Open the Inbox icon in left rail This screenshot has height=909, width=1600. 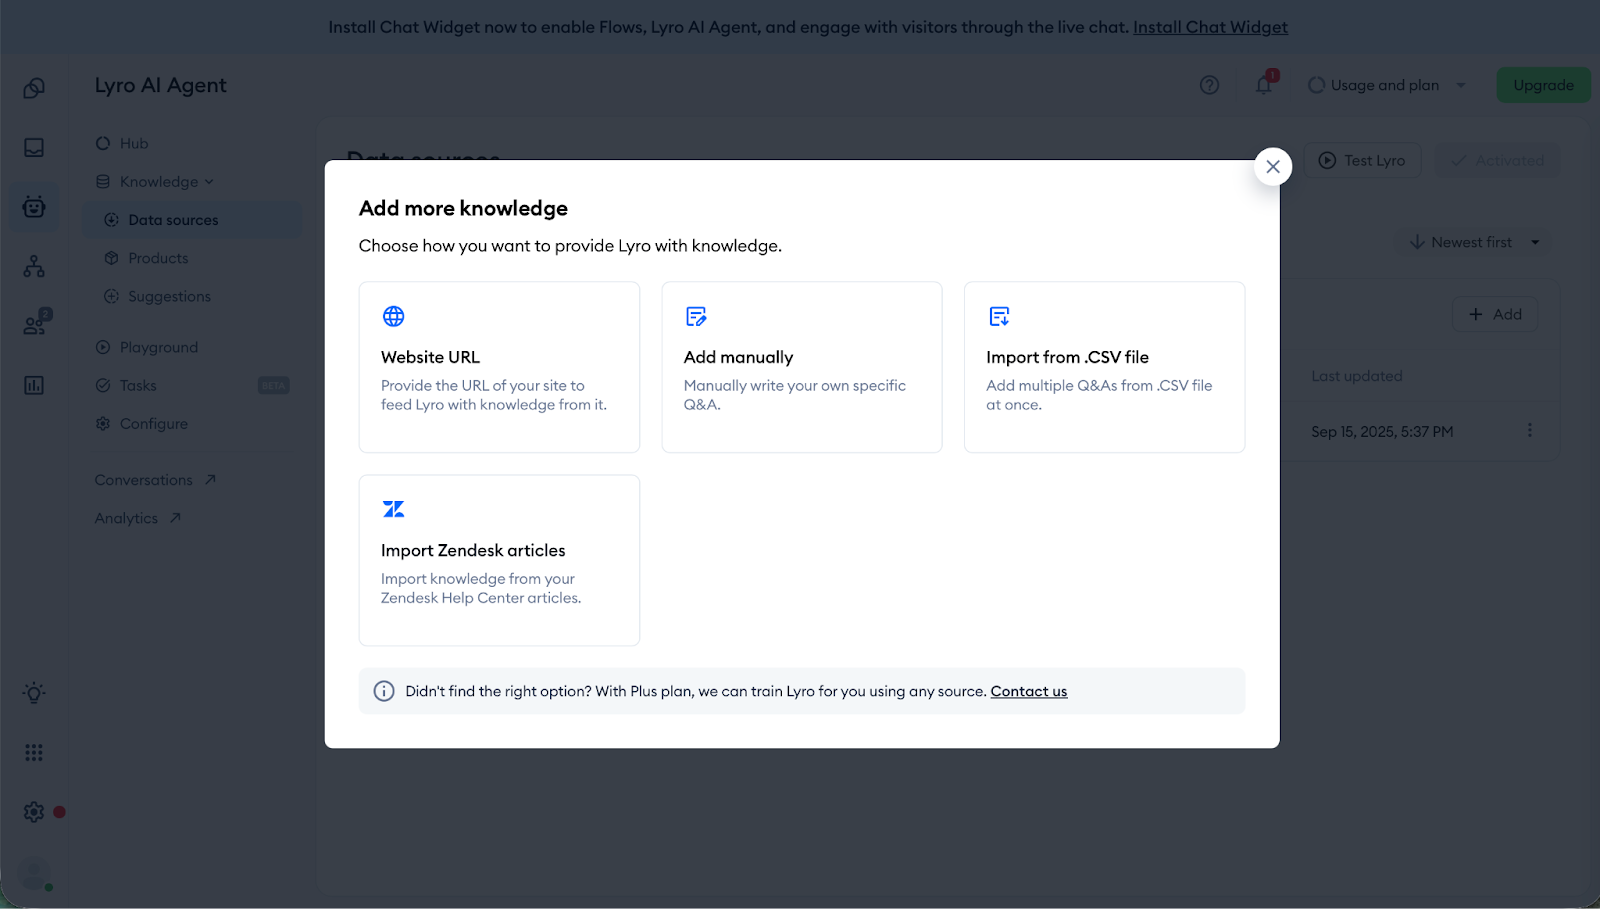point(34,148)
